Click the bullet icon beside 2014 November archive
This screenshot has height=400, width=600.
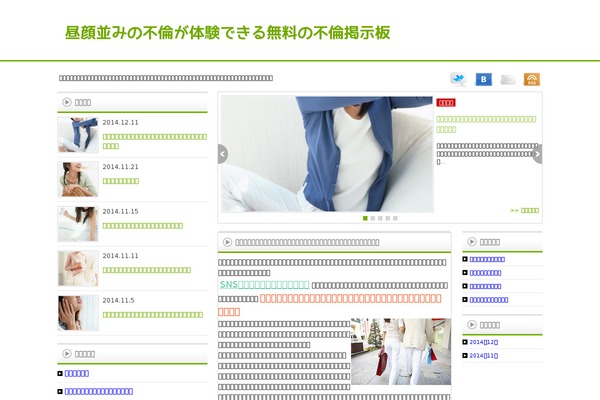coord(465,356)
